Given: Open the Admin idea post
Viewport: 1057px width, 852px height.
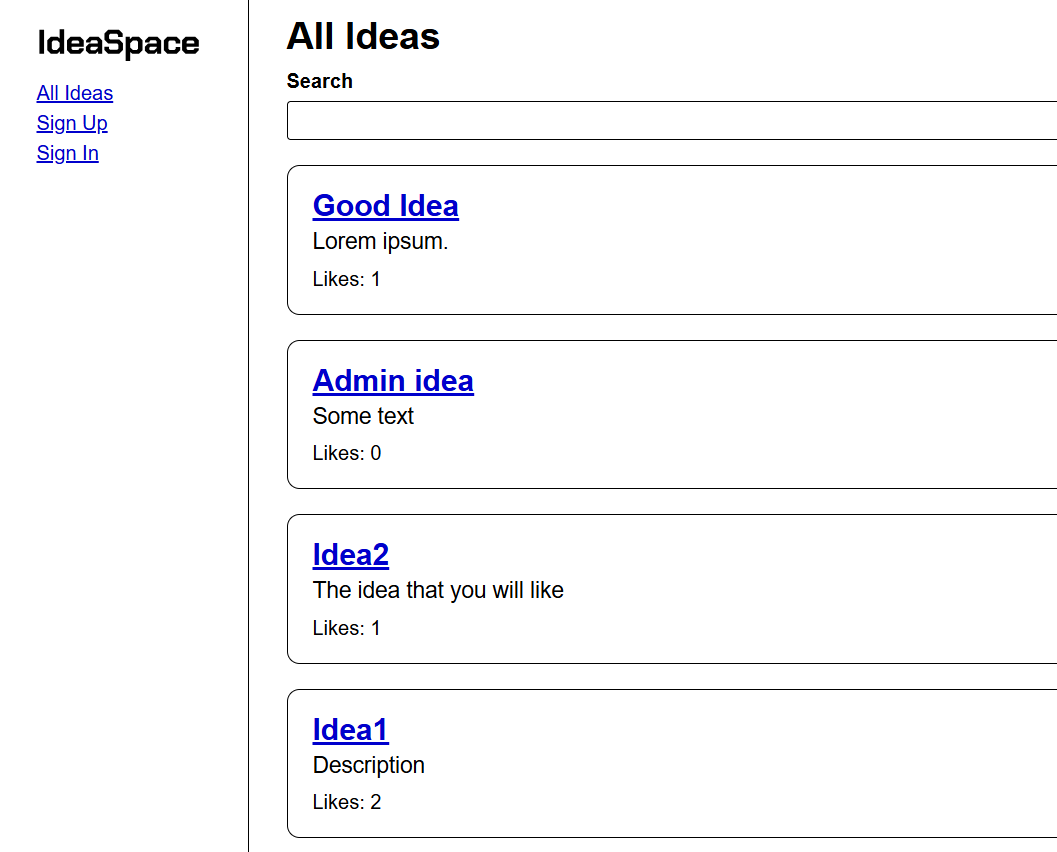Looking at the screenshot, I should point(393,380).
